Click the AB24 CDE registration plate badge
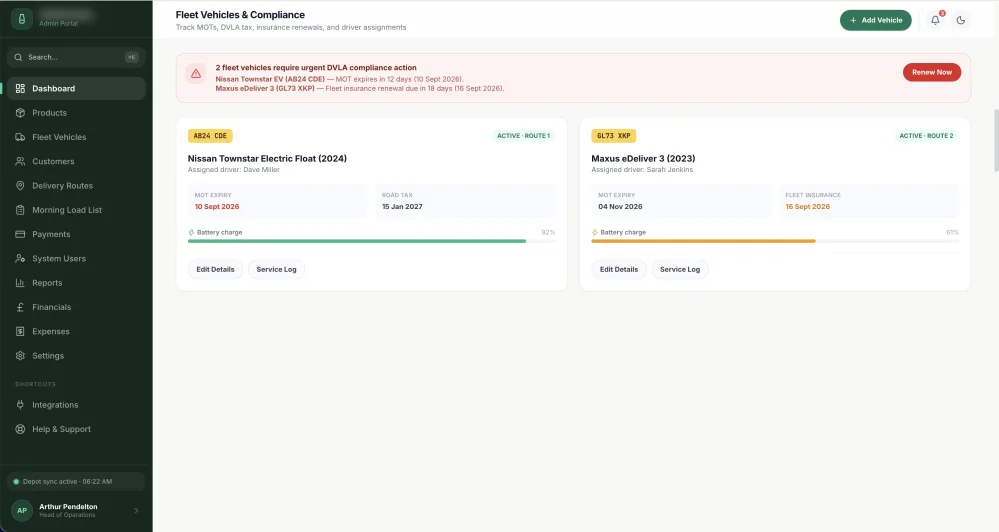The height and width of the screenshot is (532, 999). 210,136
